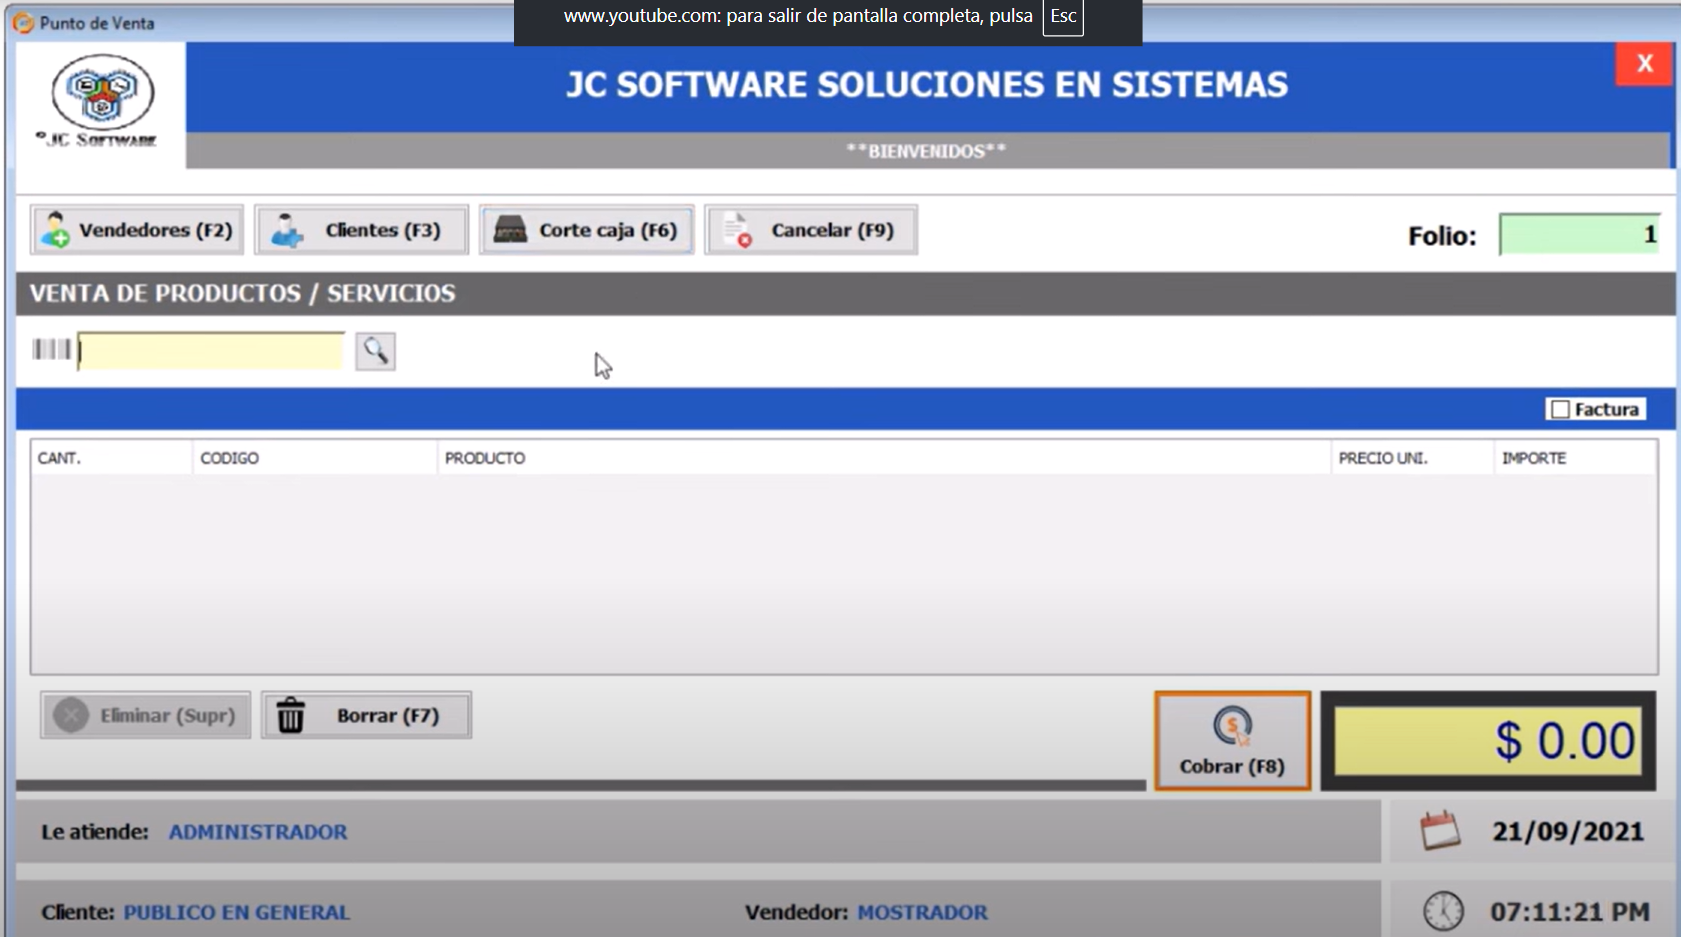This screenshot has width=1681, height=937.
Task: Click the yellow product code input field
Action: point(211,351)
